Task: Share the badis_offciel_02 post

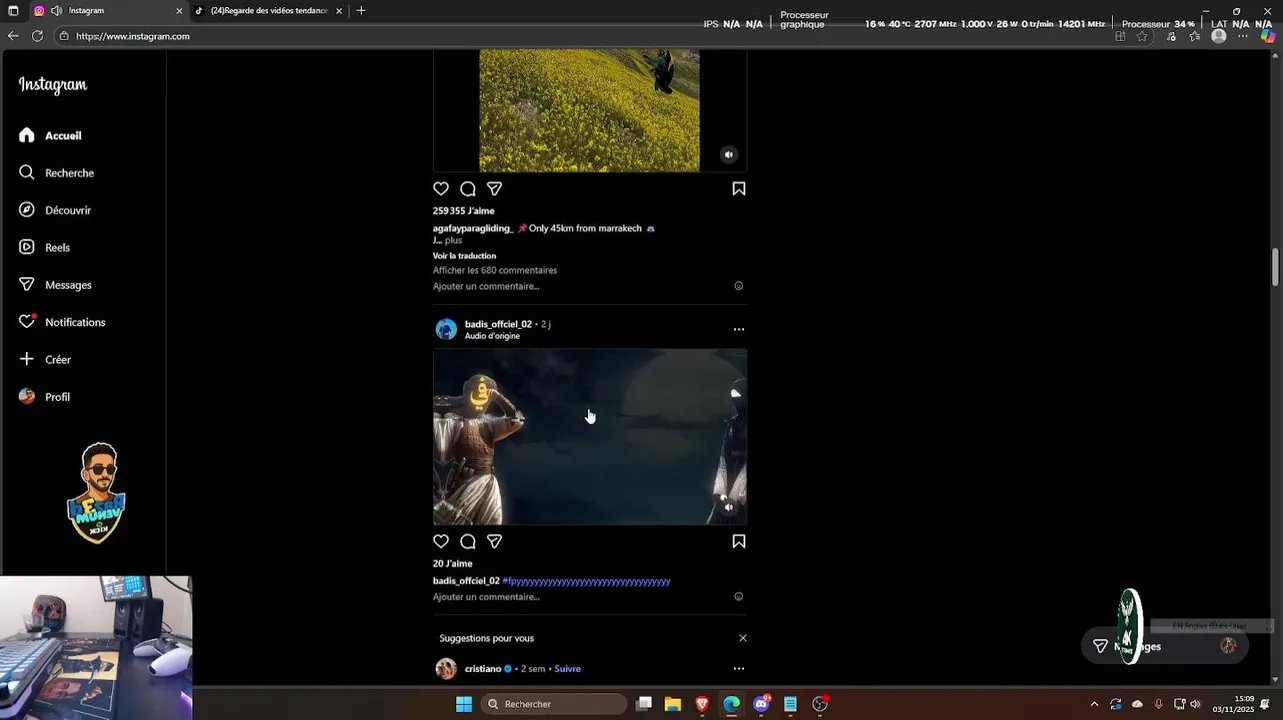Action: [494, 541]
